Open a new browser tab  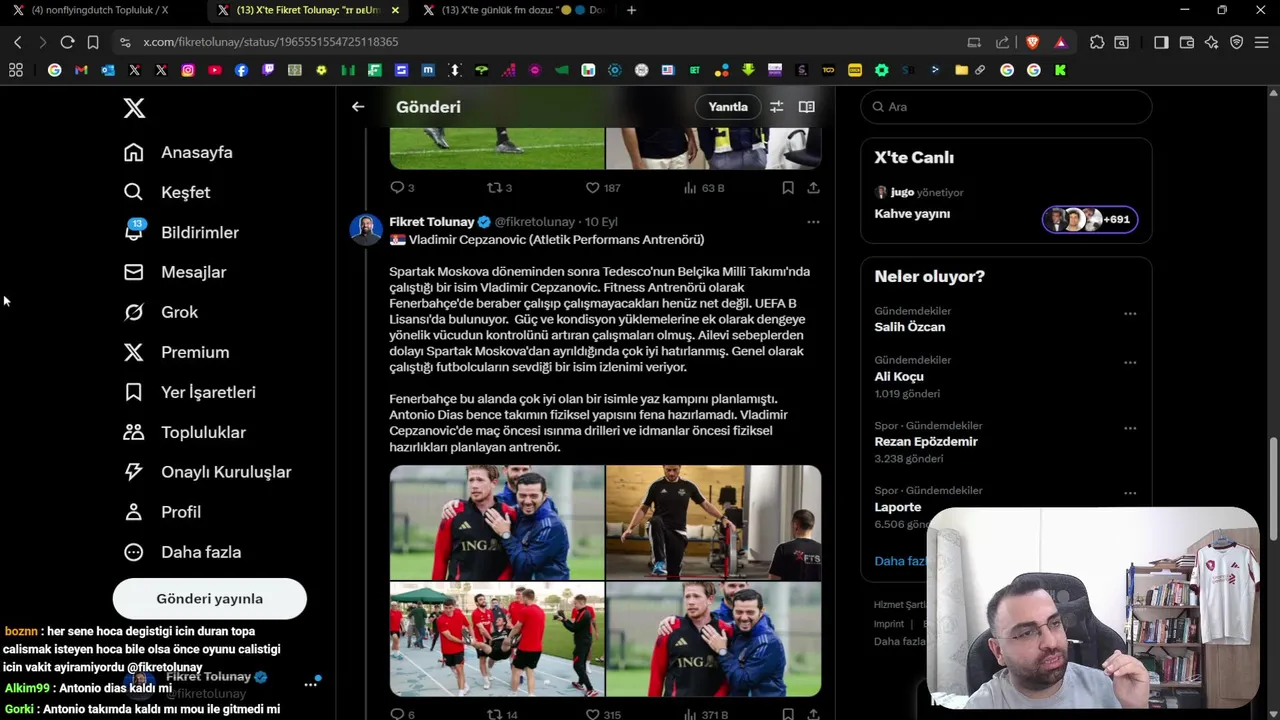tap(631, 10)
